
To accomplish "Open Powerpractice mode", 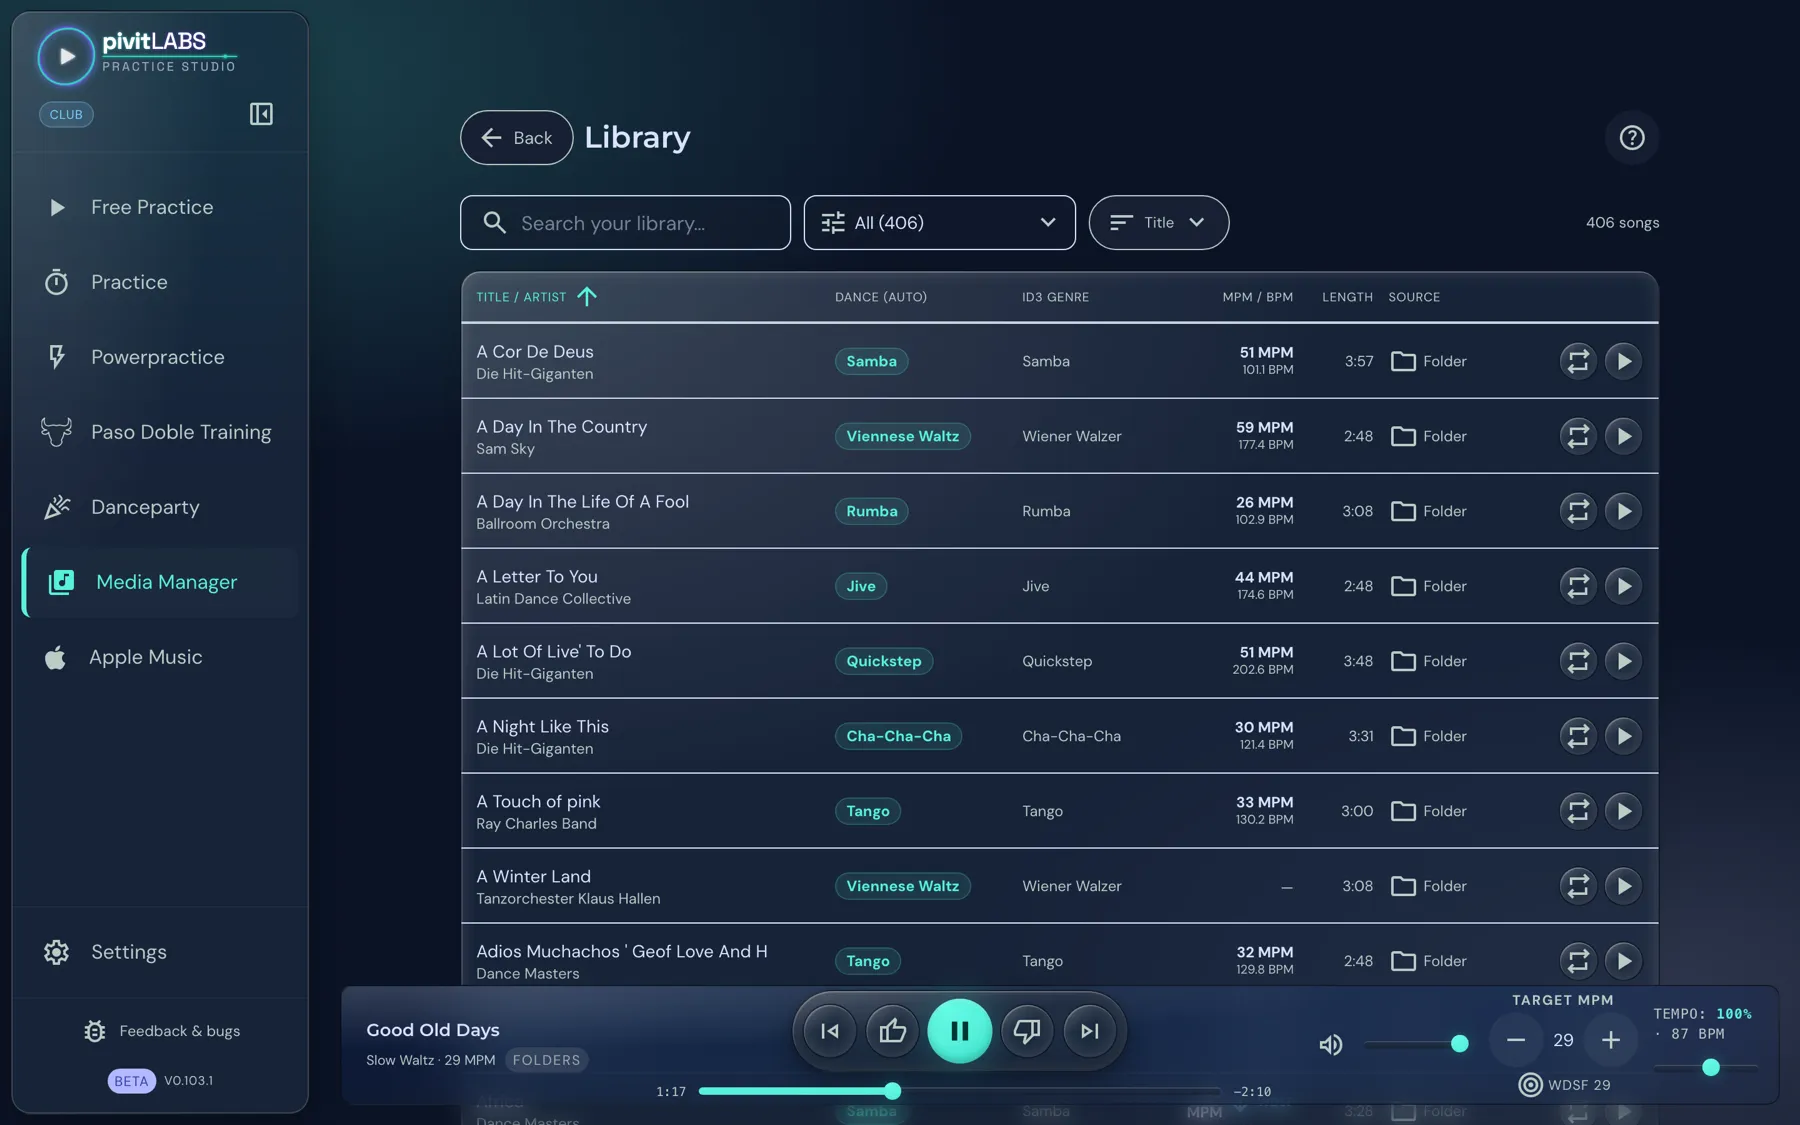I will (x=160, y=357).
